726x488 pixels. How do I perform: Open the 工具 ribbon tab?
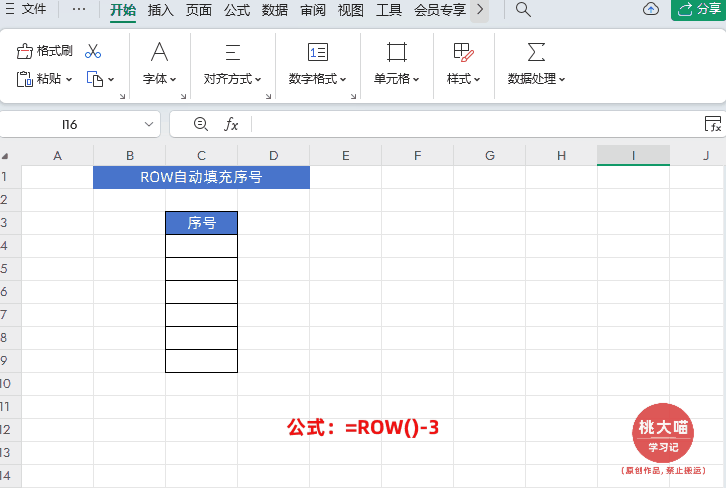coord(389,10)
